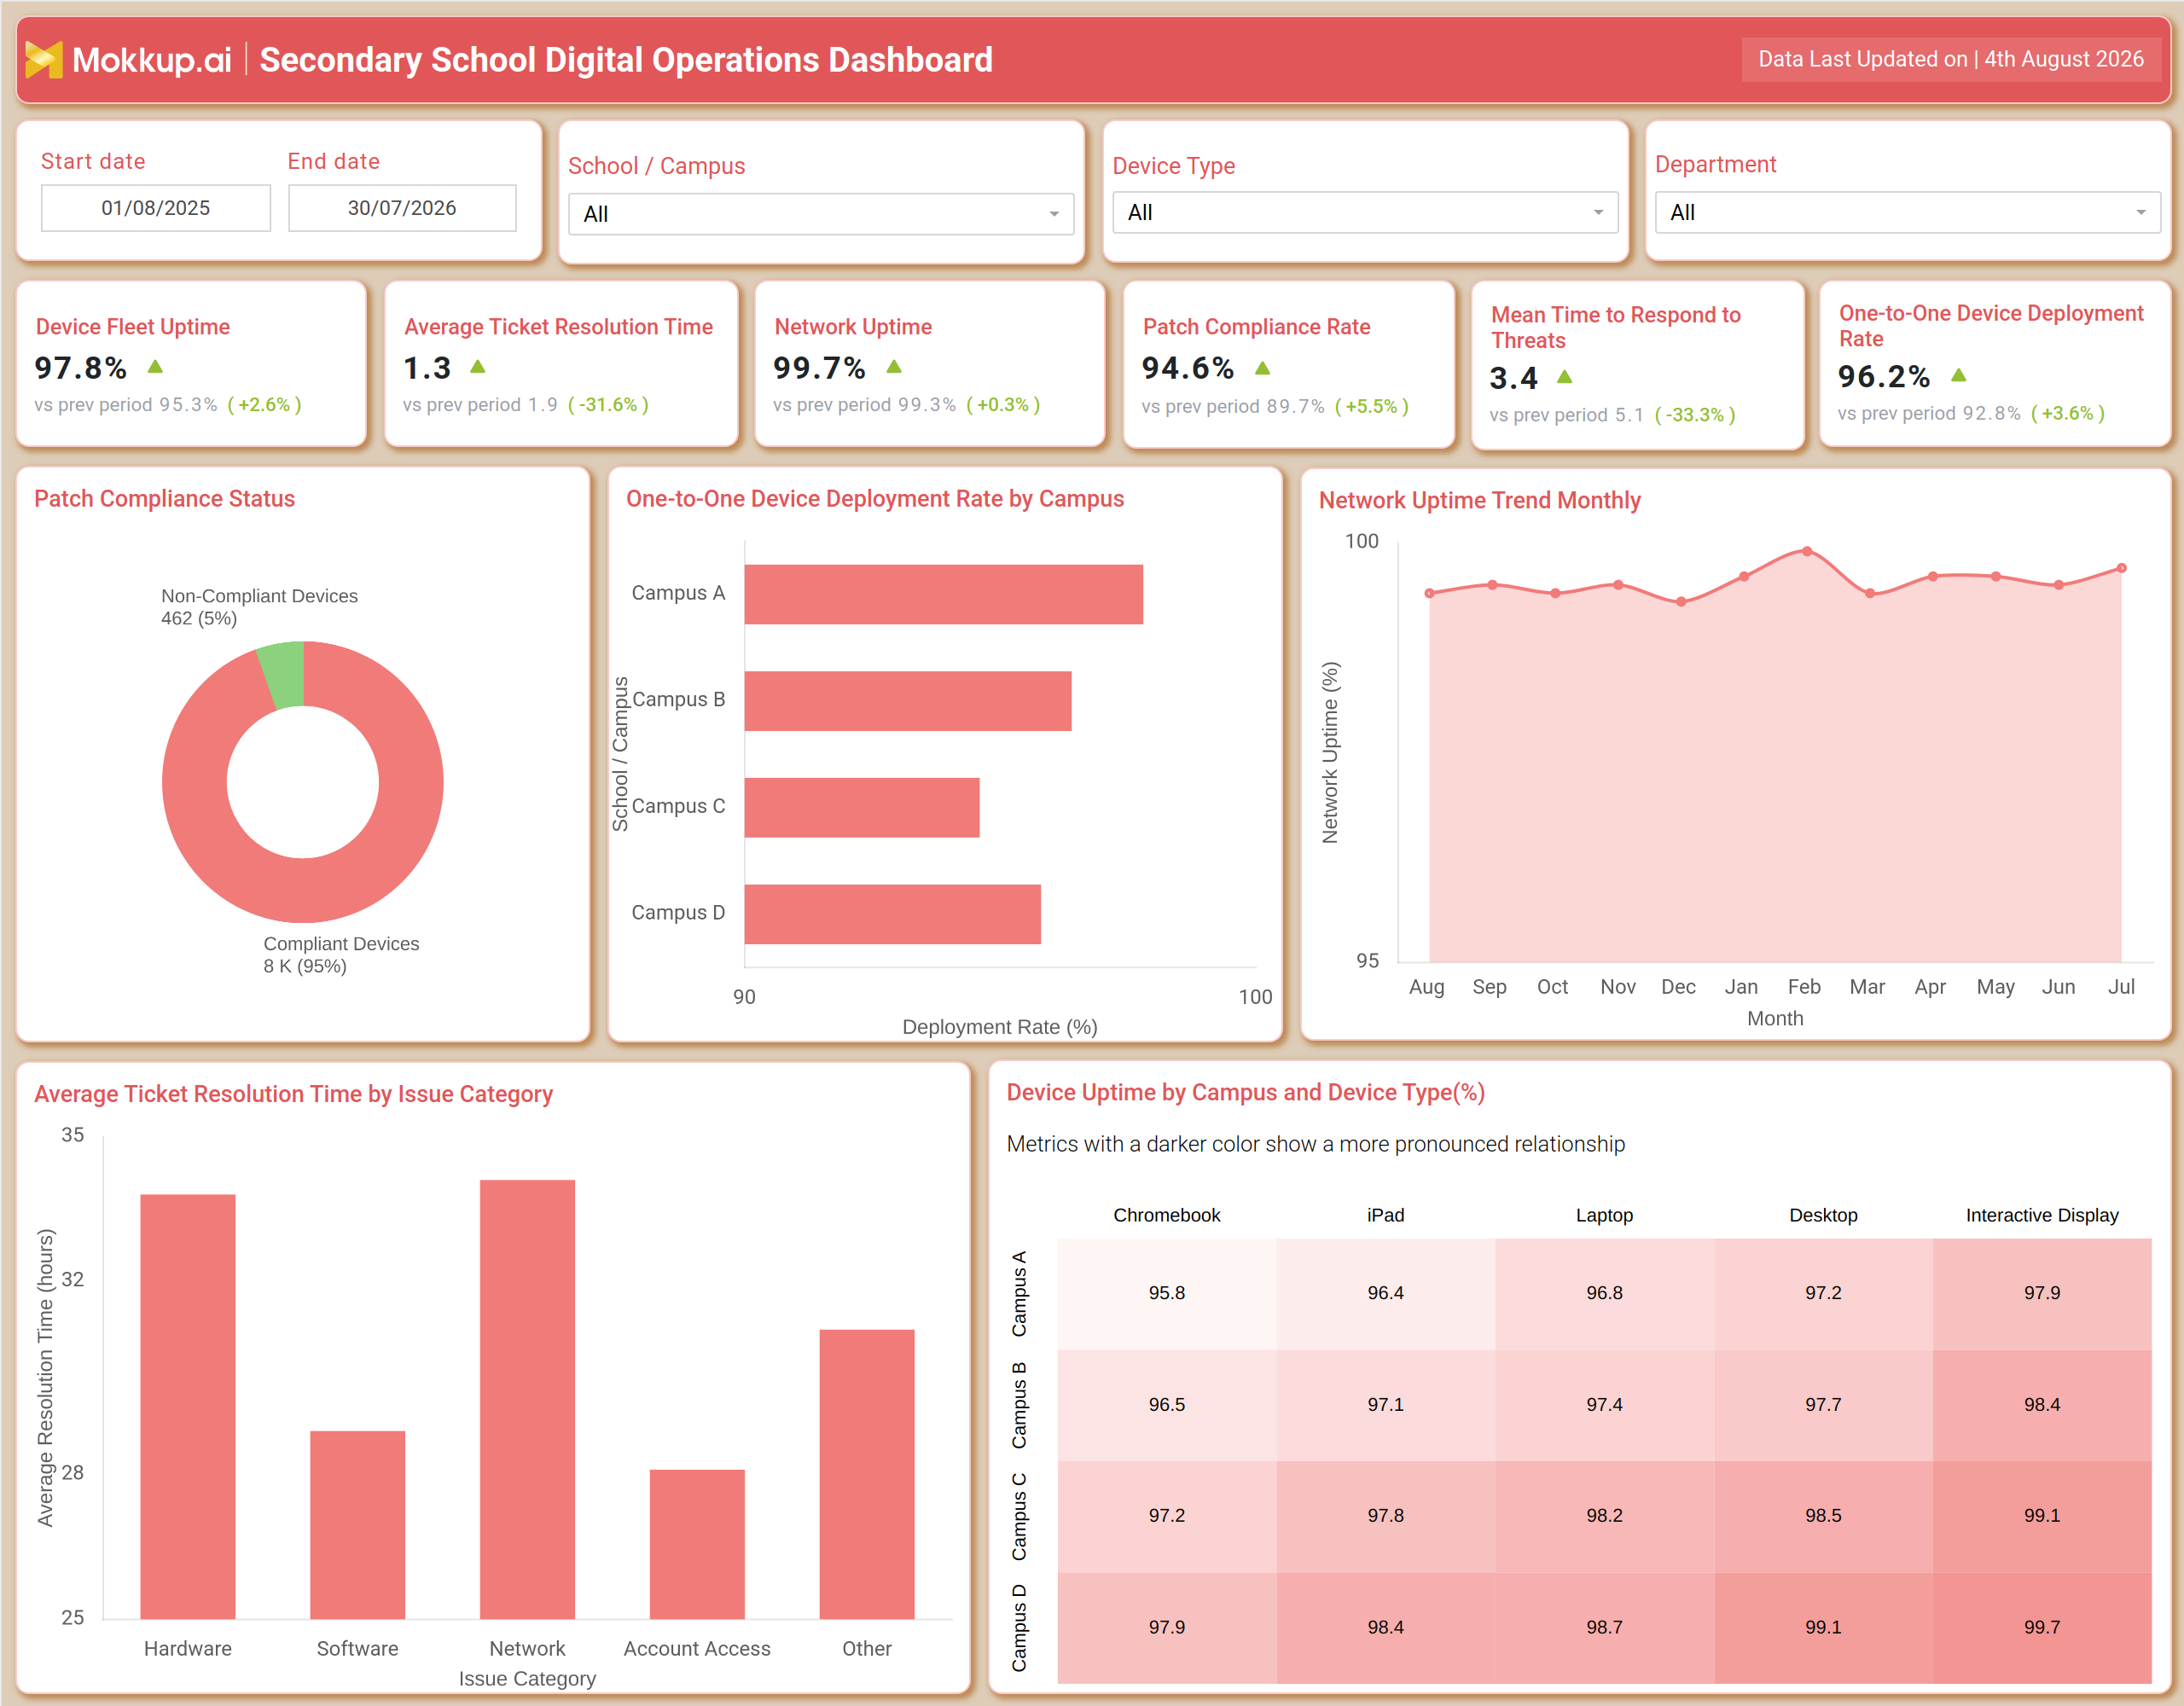Click the Interactive Display column header
This screenshot has height=1706, width=2184.
2042,1215
